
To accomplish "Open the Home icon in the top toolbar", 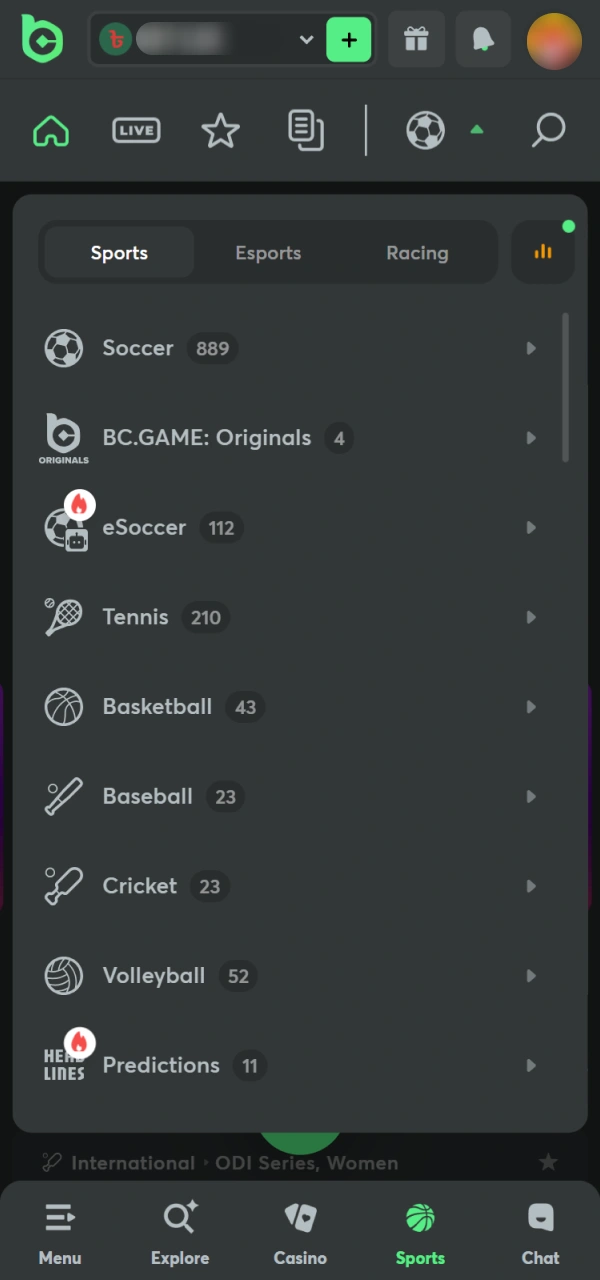I will click(50, 130).
